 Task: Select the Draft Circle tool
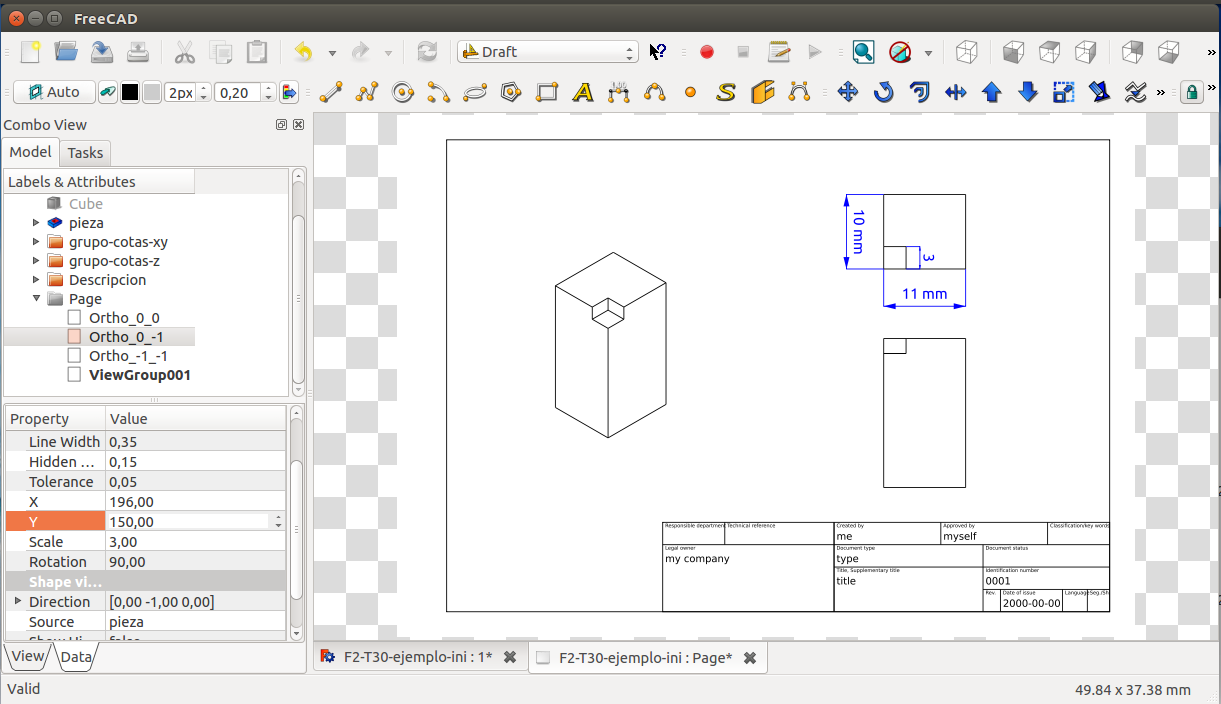pos(403,93)
